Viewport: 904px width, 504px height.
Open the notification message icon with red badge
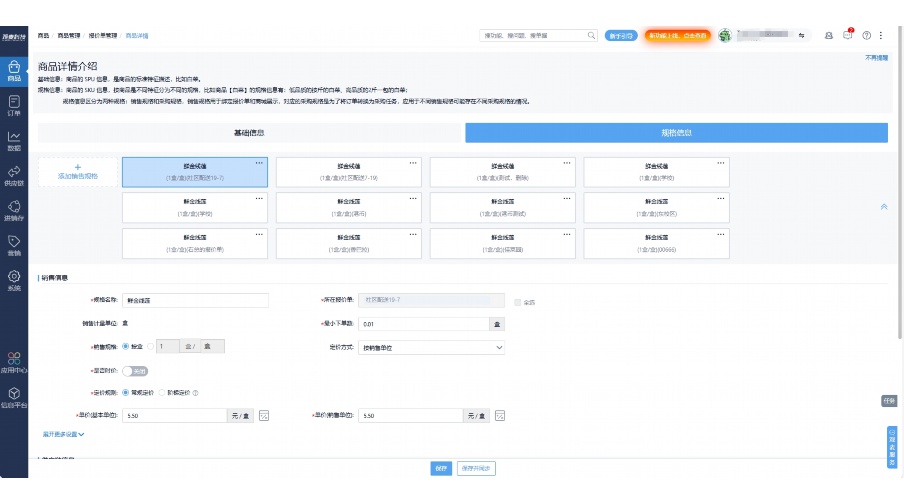coord(848,35)
